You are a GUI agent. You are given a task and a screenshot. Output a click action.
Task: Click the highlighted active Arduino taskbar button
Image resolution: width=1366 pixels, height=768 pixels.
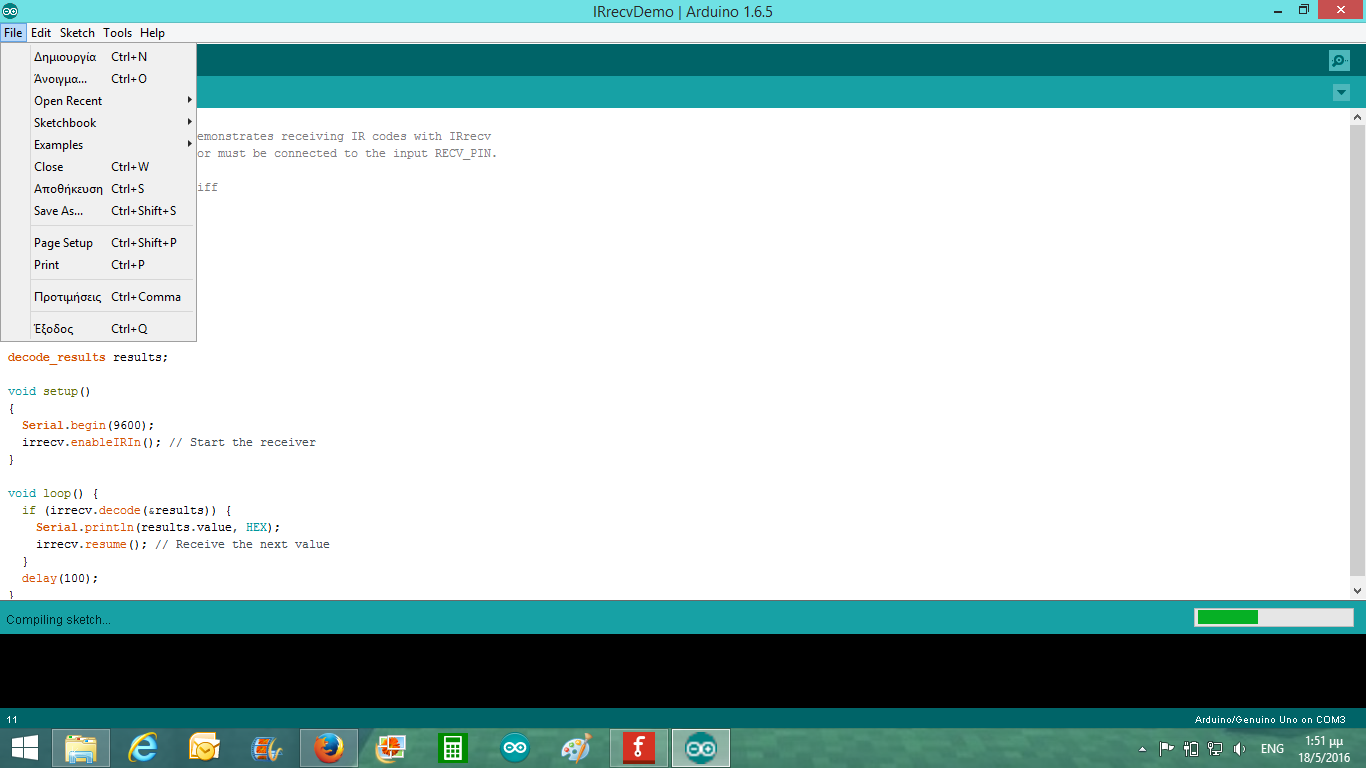coord(701,748)
